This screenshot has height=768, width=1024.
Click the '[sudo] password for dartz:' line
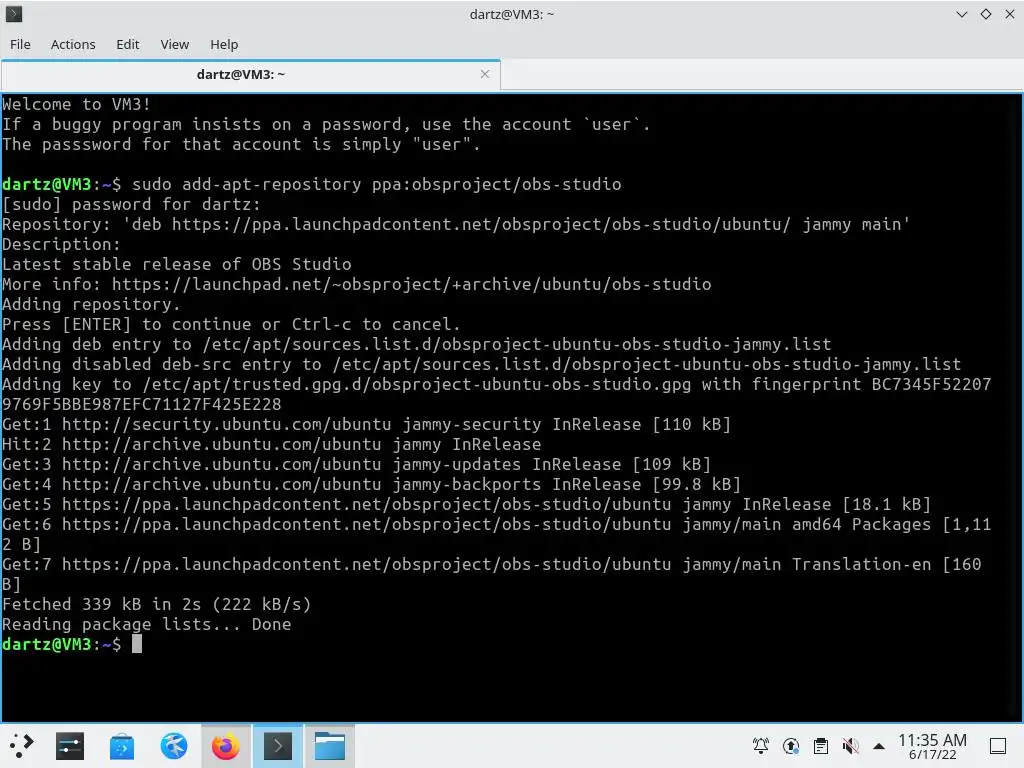131,204
